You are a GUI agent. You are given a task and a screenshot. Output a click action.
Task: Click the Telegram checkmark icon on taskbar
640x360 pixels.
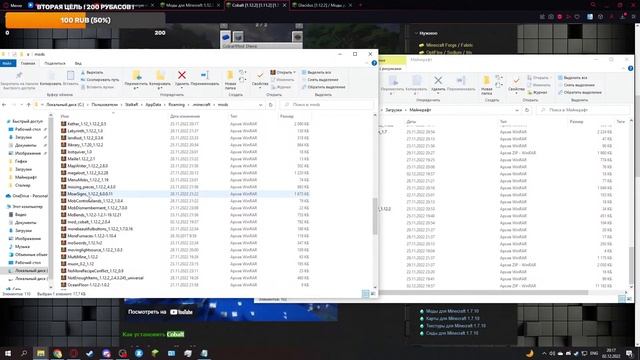90,353
